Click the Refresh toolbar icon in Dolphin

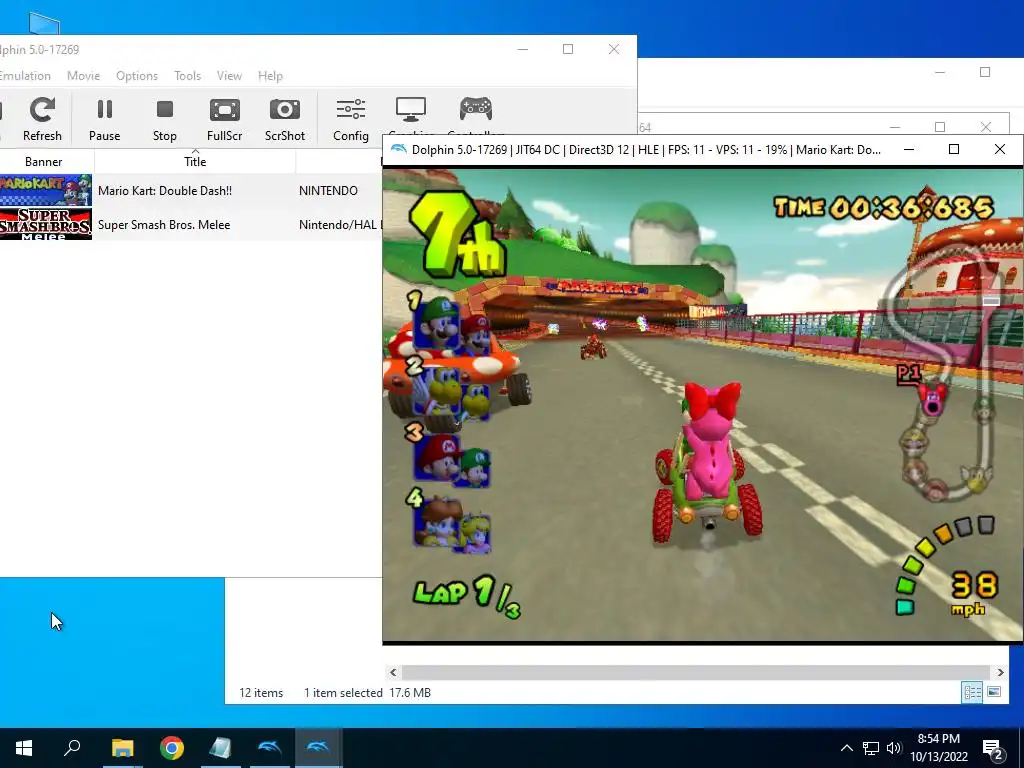coord(42,119)
